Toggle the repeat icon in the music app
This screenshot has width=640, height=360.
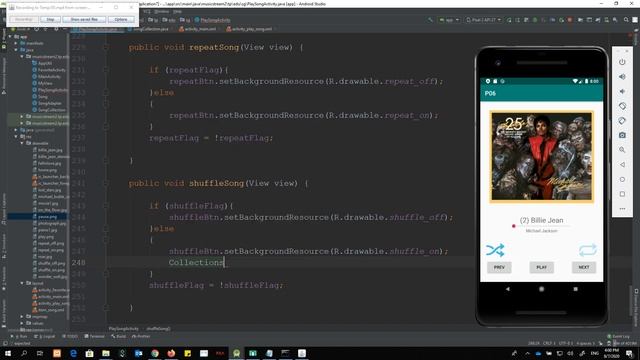point(587,250)
